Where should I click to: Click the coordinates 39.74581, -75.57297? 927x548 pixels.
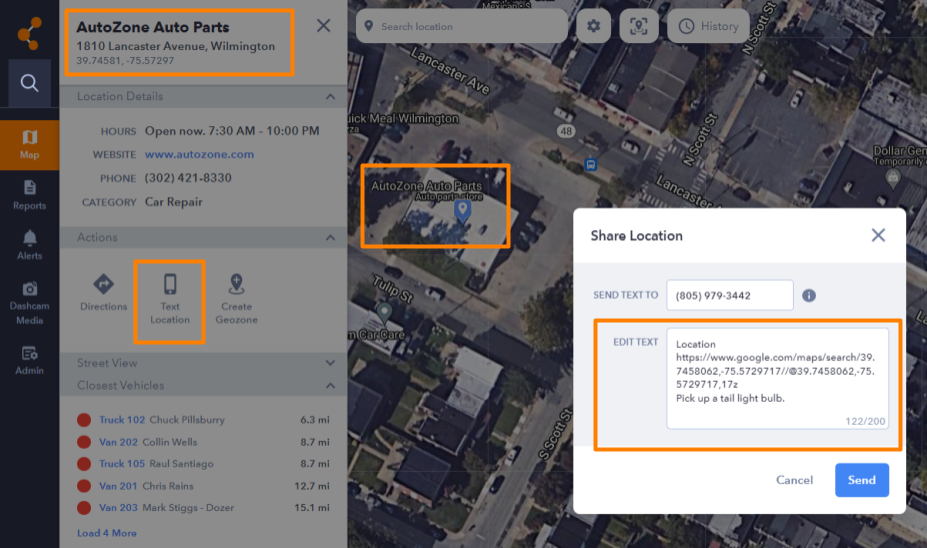(x=125, y=61)
